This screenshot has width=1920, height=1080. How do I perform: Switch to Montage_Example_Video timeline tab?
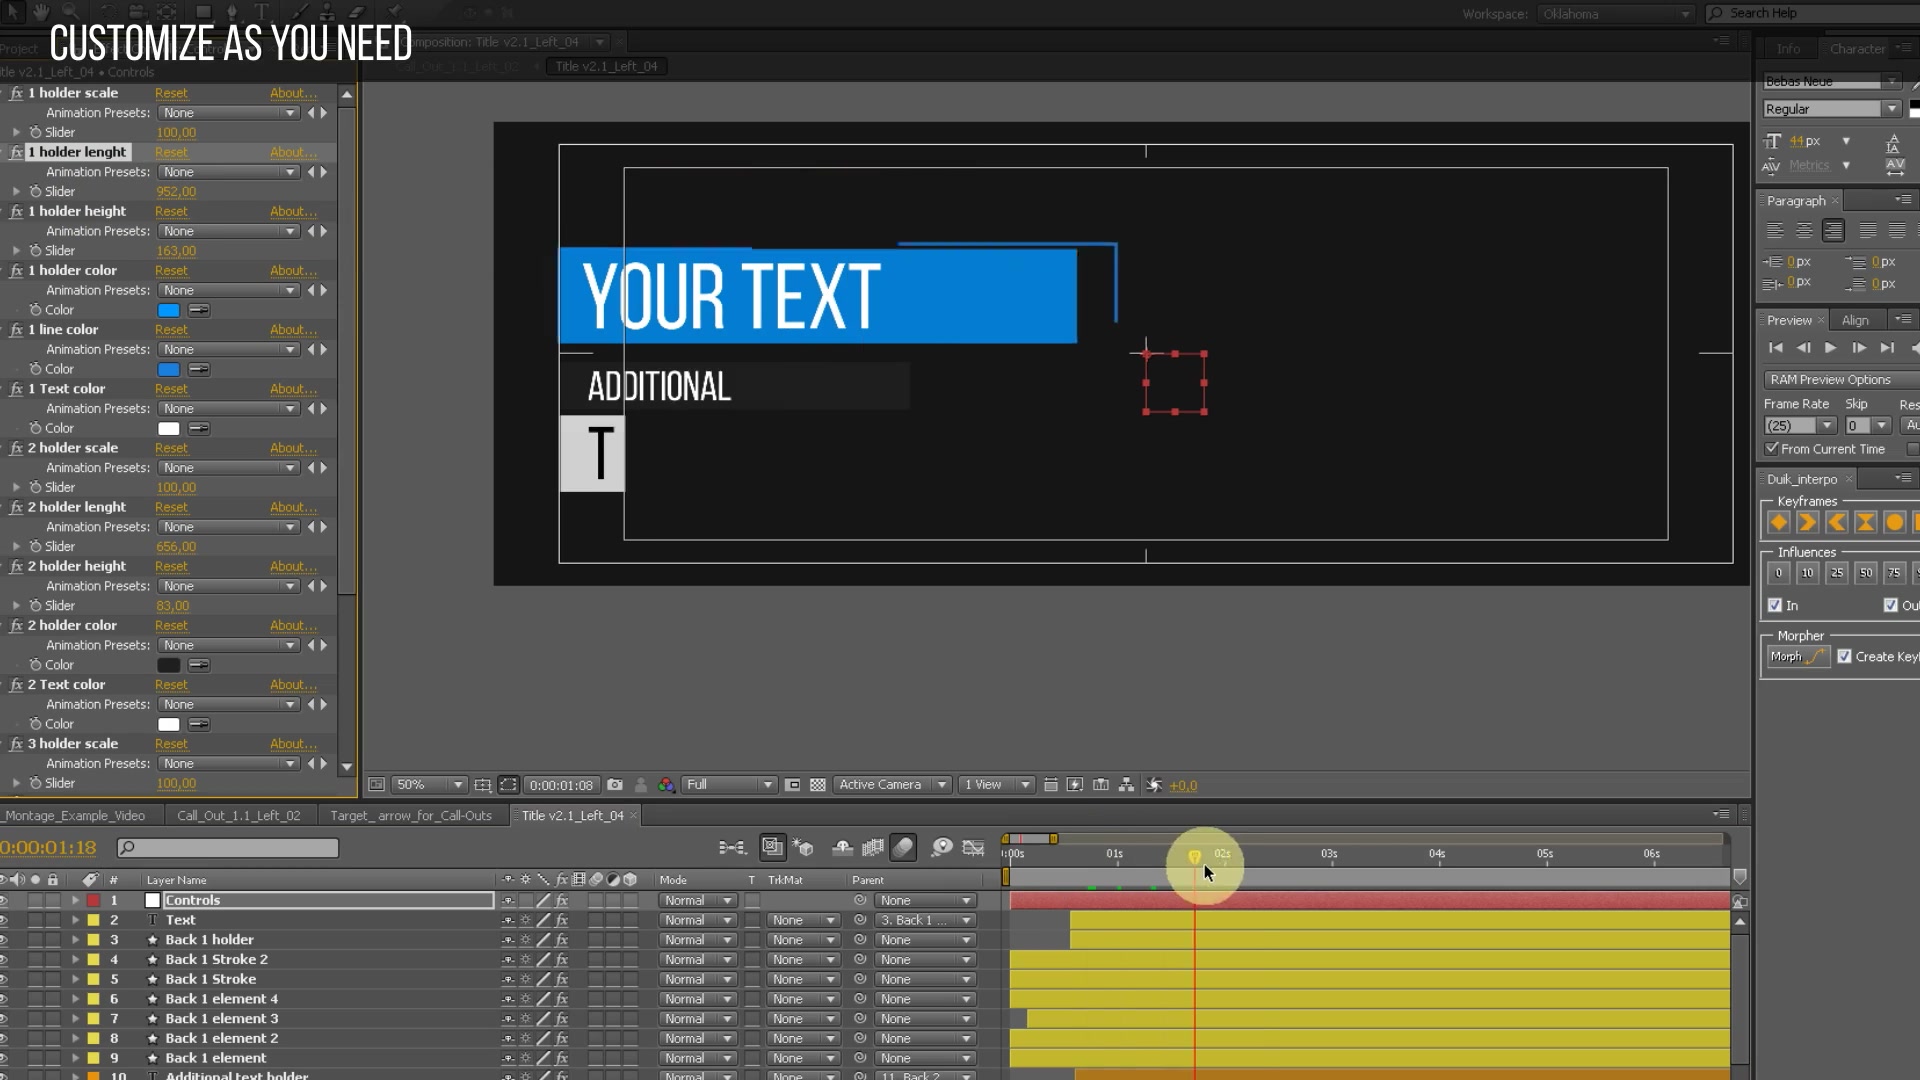pyautogui.click(x=76, y=816)
